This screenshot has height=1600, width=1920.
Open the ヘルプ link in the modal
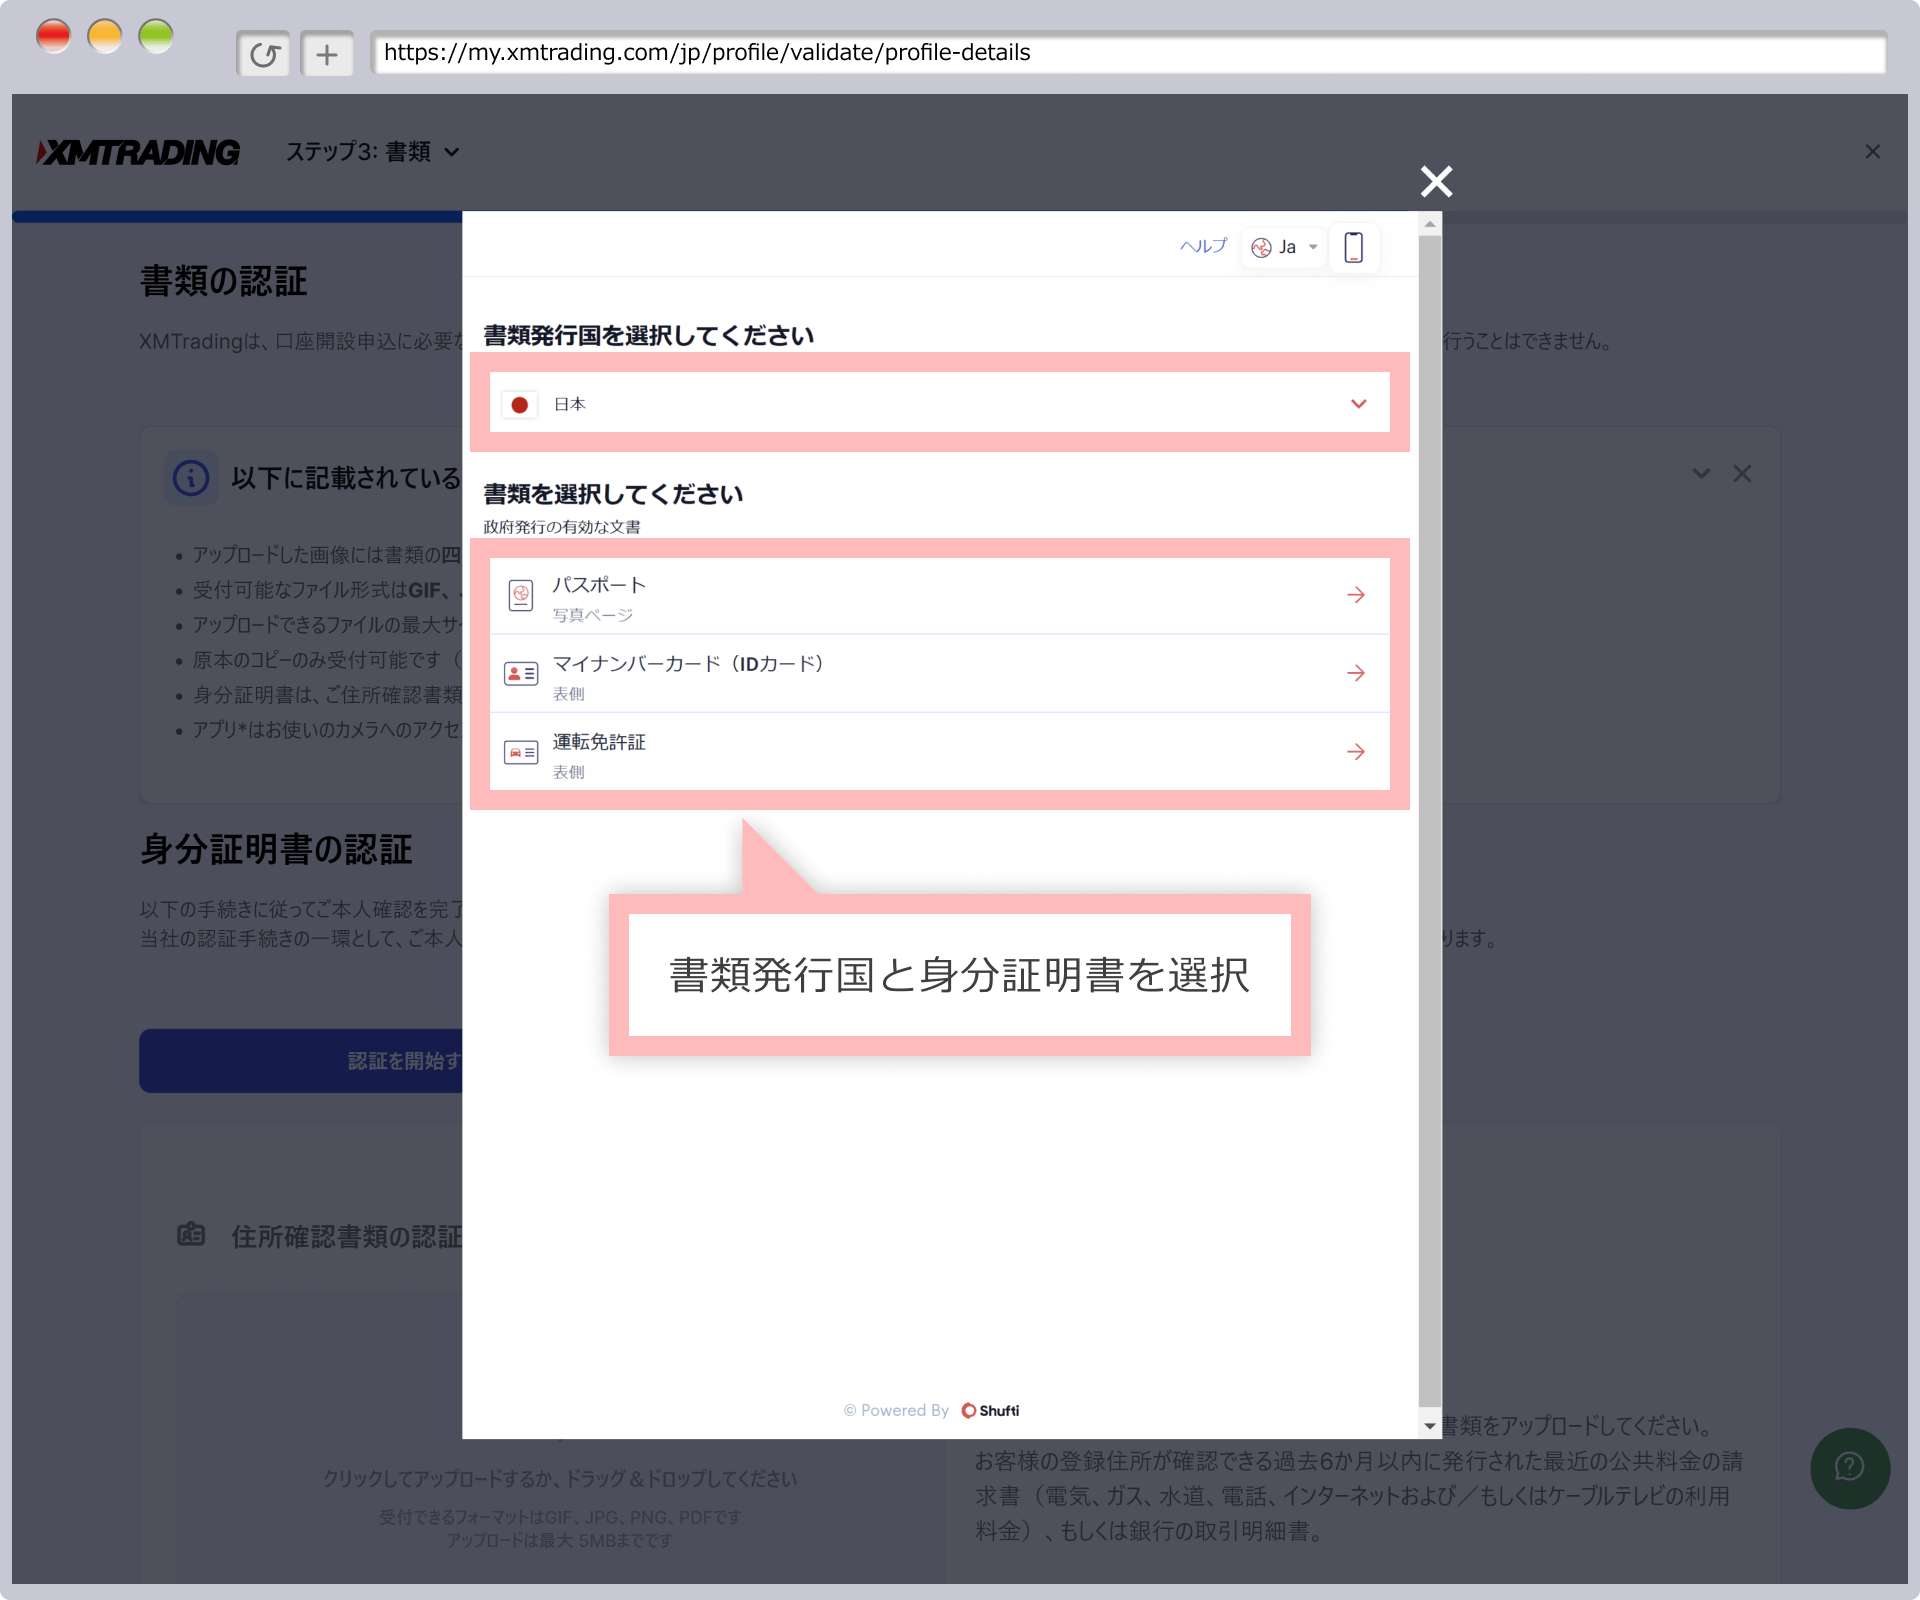point(1203,246)
